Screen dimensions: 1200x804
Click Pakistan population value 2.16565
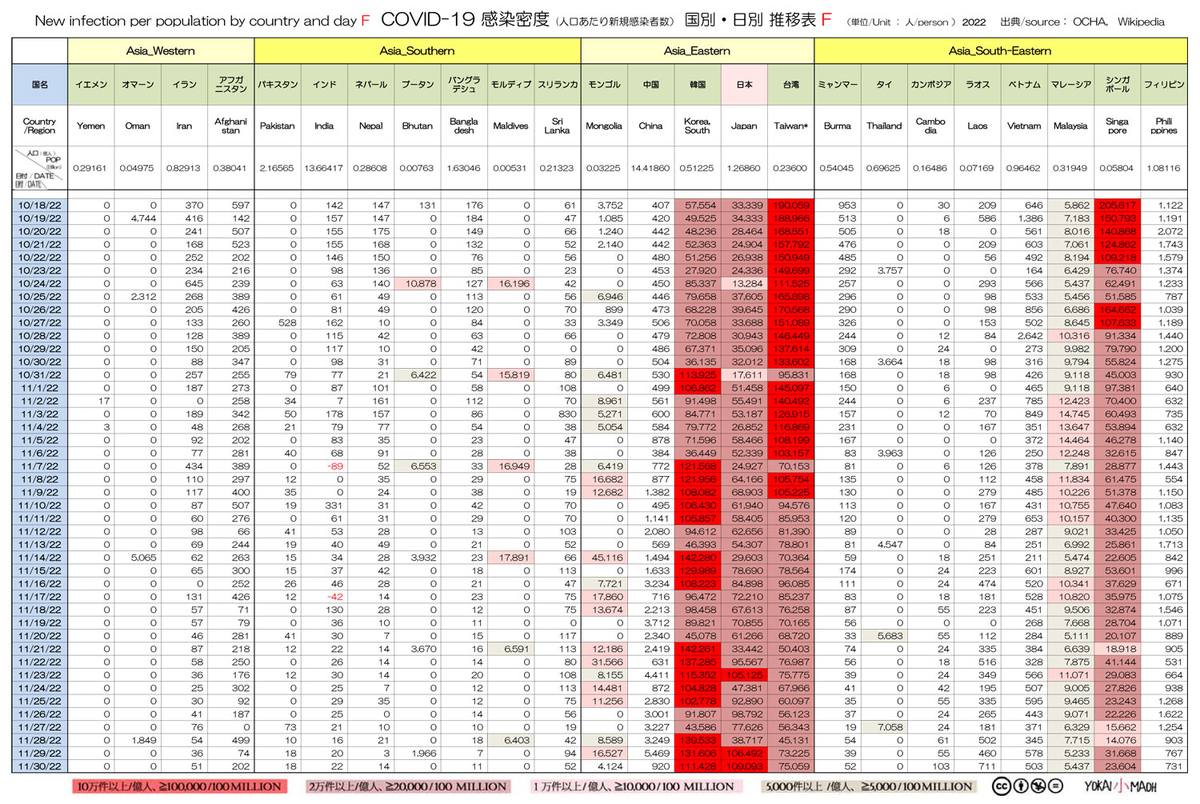click(277, 168)
